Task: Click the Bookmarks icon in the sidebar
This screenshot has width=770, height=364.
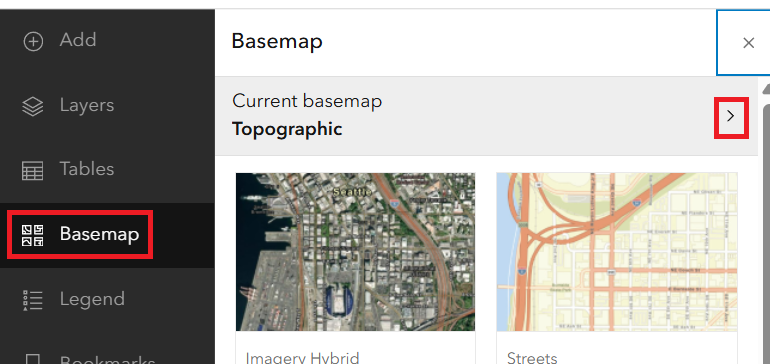Action: [33, 360]
